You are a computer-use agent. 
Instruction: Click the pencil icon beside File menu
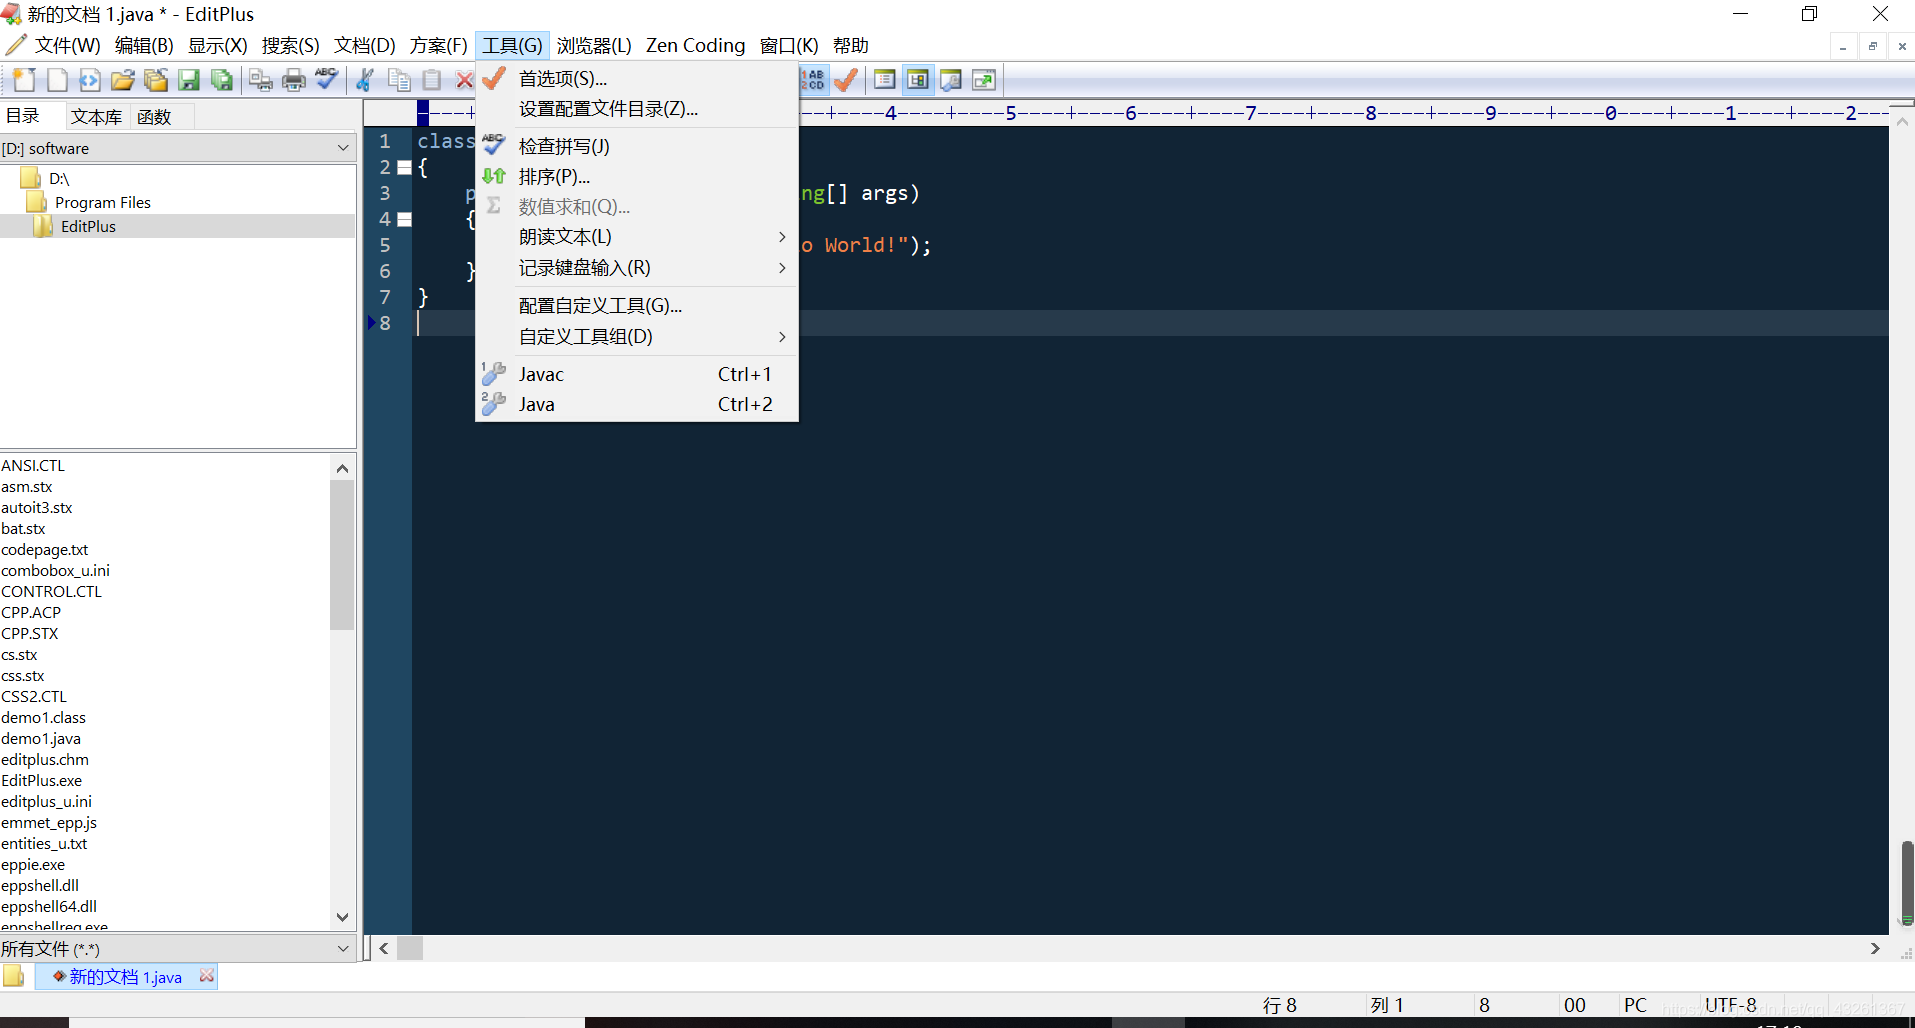16,45
